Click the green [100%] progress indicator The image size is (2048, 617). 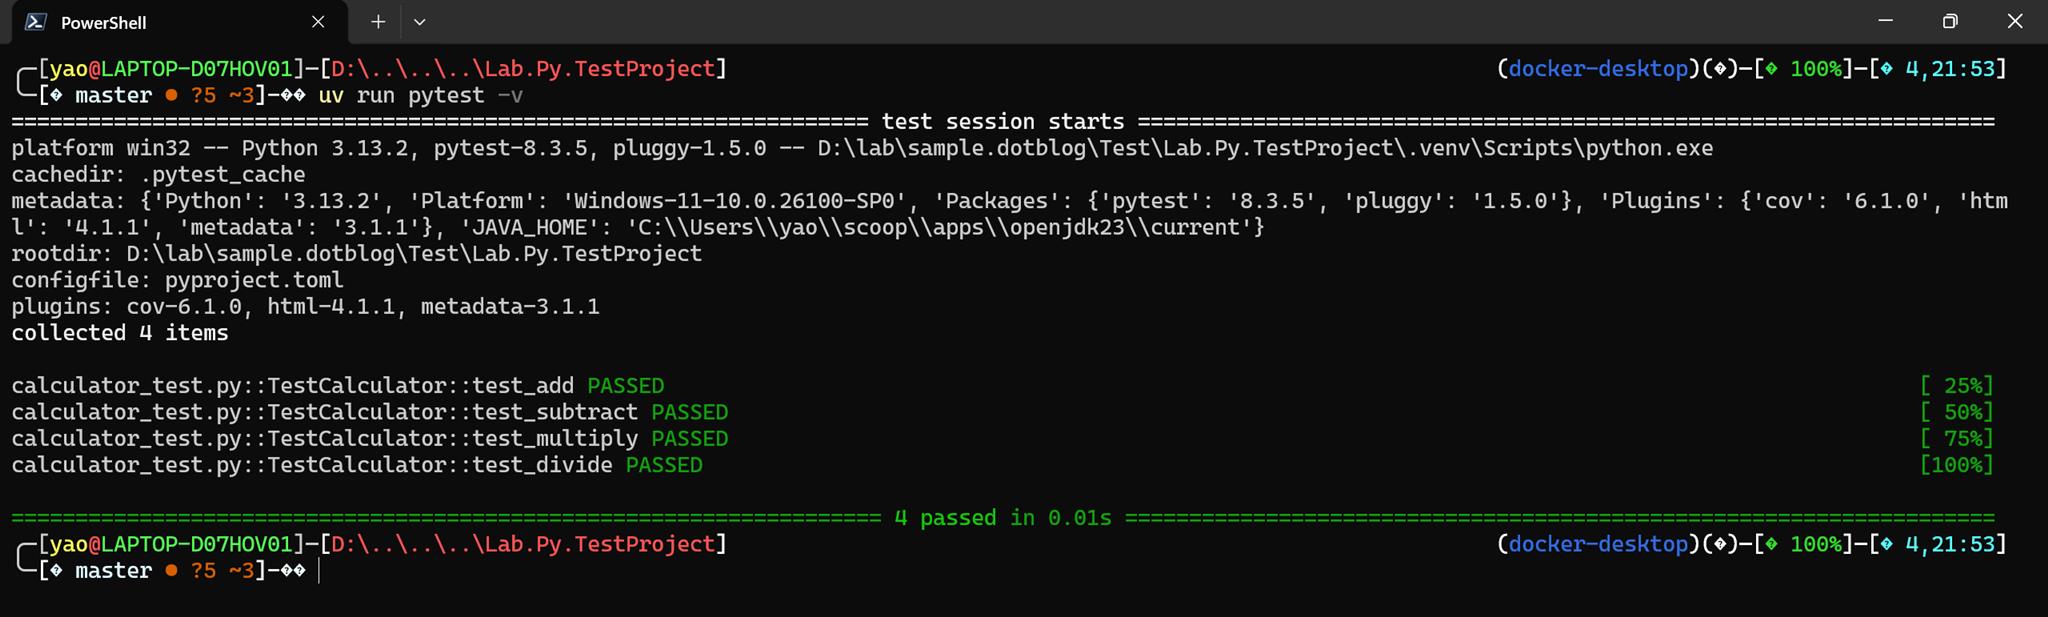(x=1956, y=466)
